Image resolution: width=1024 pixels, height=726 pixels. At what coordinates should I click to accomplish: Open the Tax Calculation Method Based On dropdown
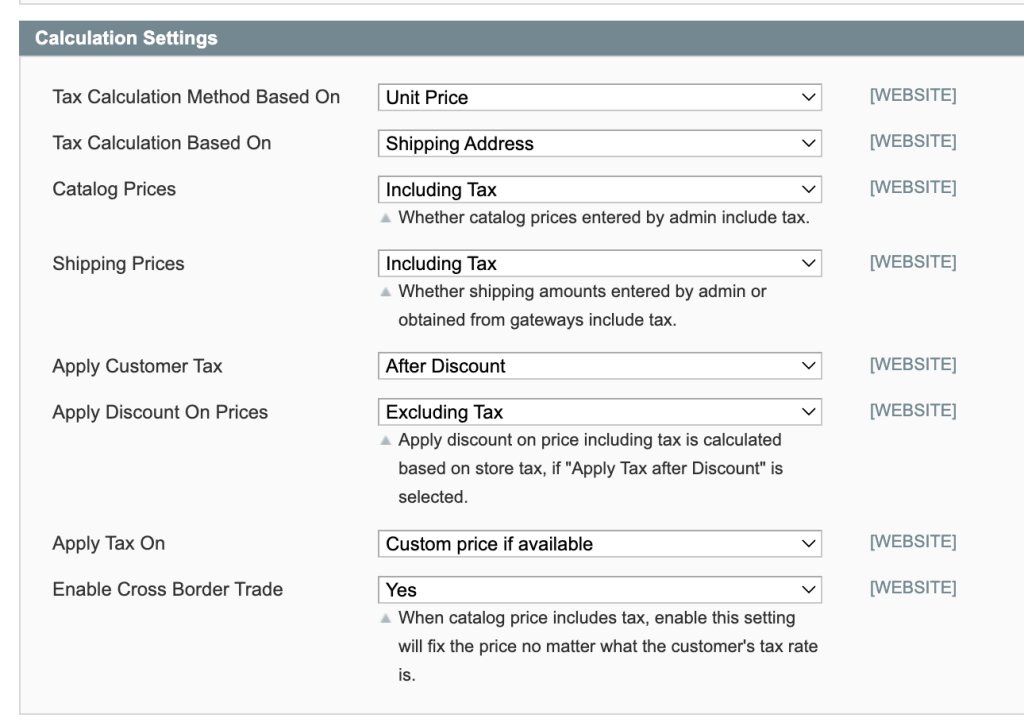tap(600, 97)
